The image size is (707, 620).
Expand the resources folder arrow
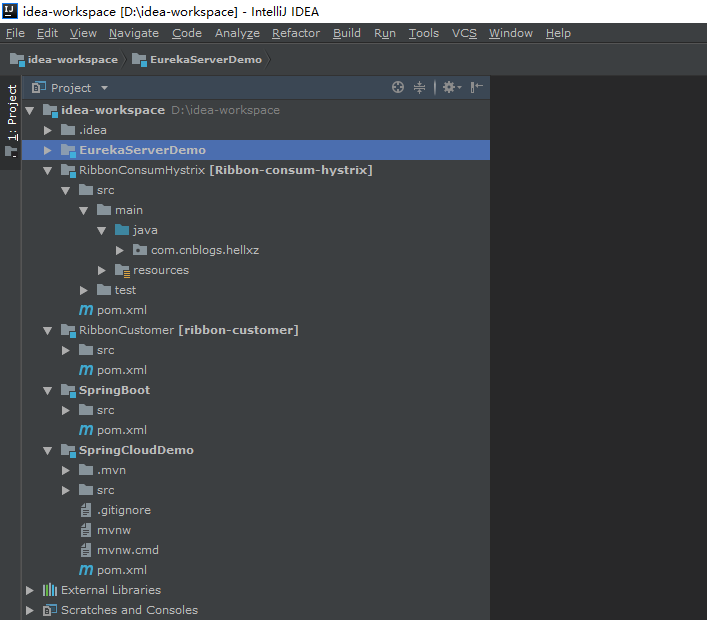point(101,270)
